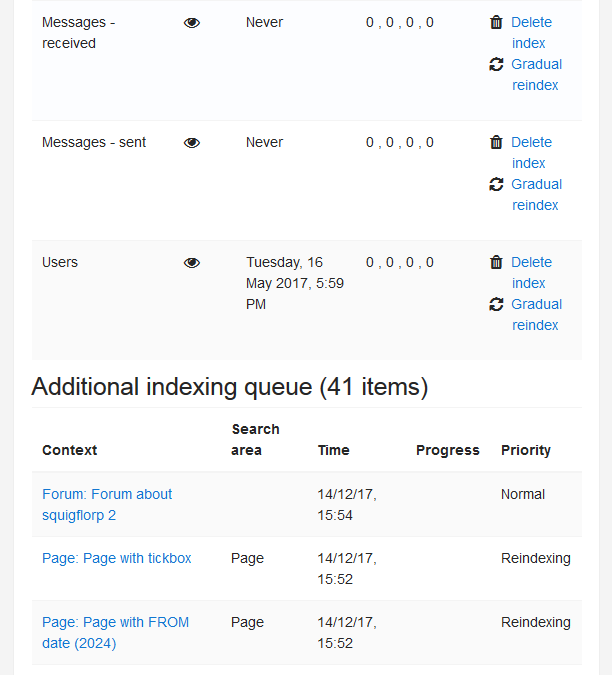
Task: Click reindex arrows icon for Messages - sent
Action: (x=496, y=184)
